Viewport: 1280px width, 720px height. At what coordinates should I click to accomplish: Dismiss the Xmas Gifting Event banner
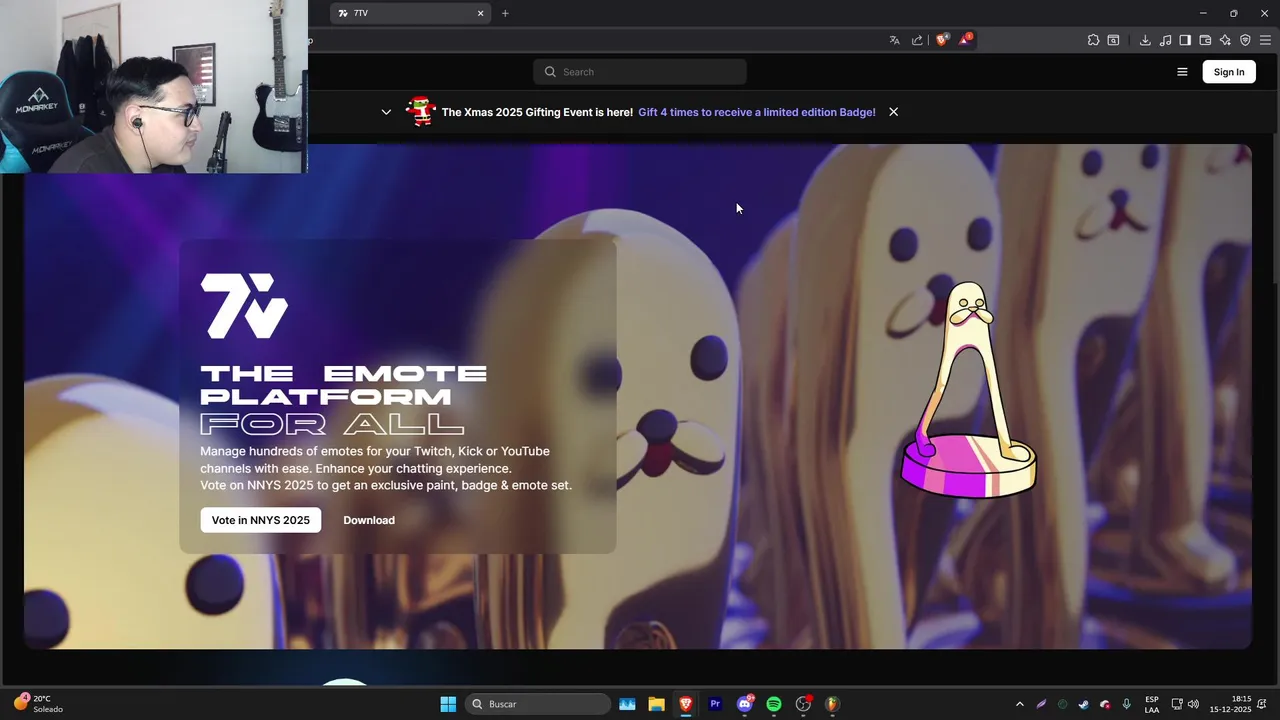tap(893, 112)
